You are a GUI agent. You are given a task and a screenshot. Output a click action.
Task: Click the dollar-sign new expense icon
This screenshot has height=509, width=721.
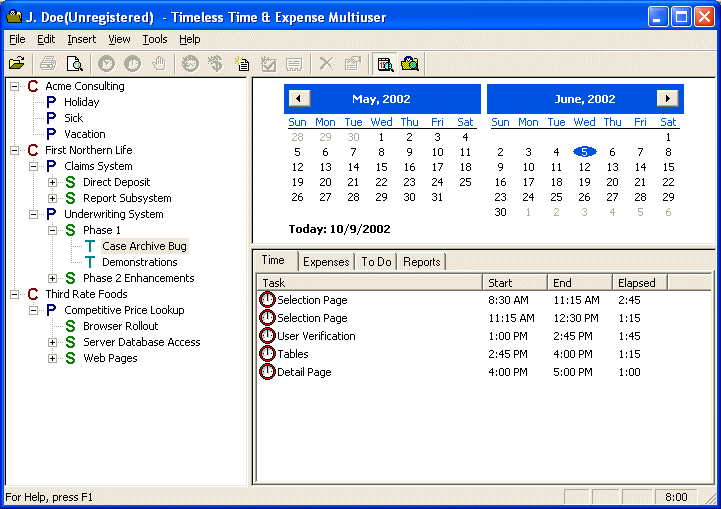pos(216,63)
